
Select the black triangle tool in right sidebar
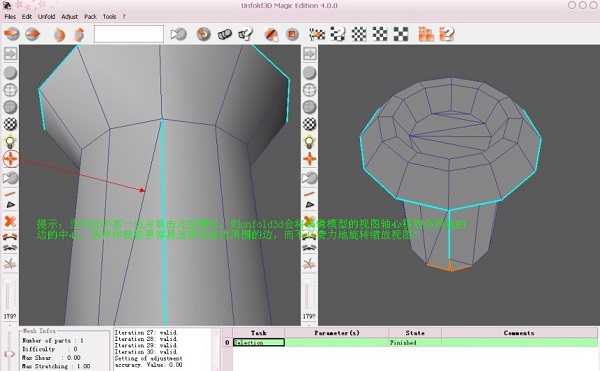click(x=309, y=205)
